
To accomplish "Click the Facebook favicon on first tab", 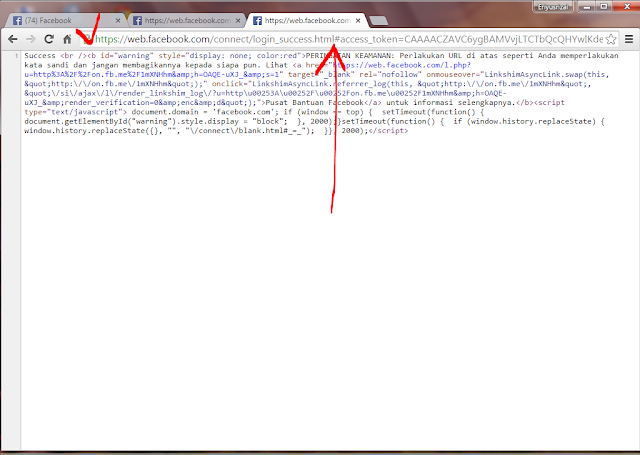I will coord(18,20).
